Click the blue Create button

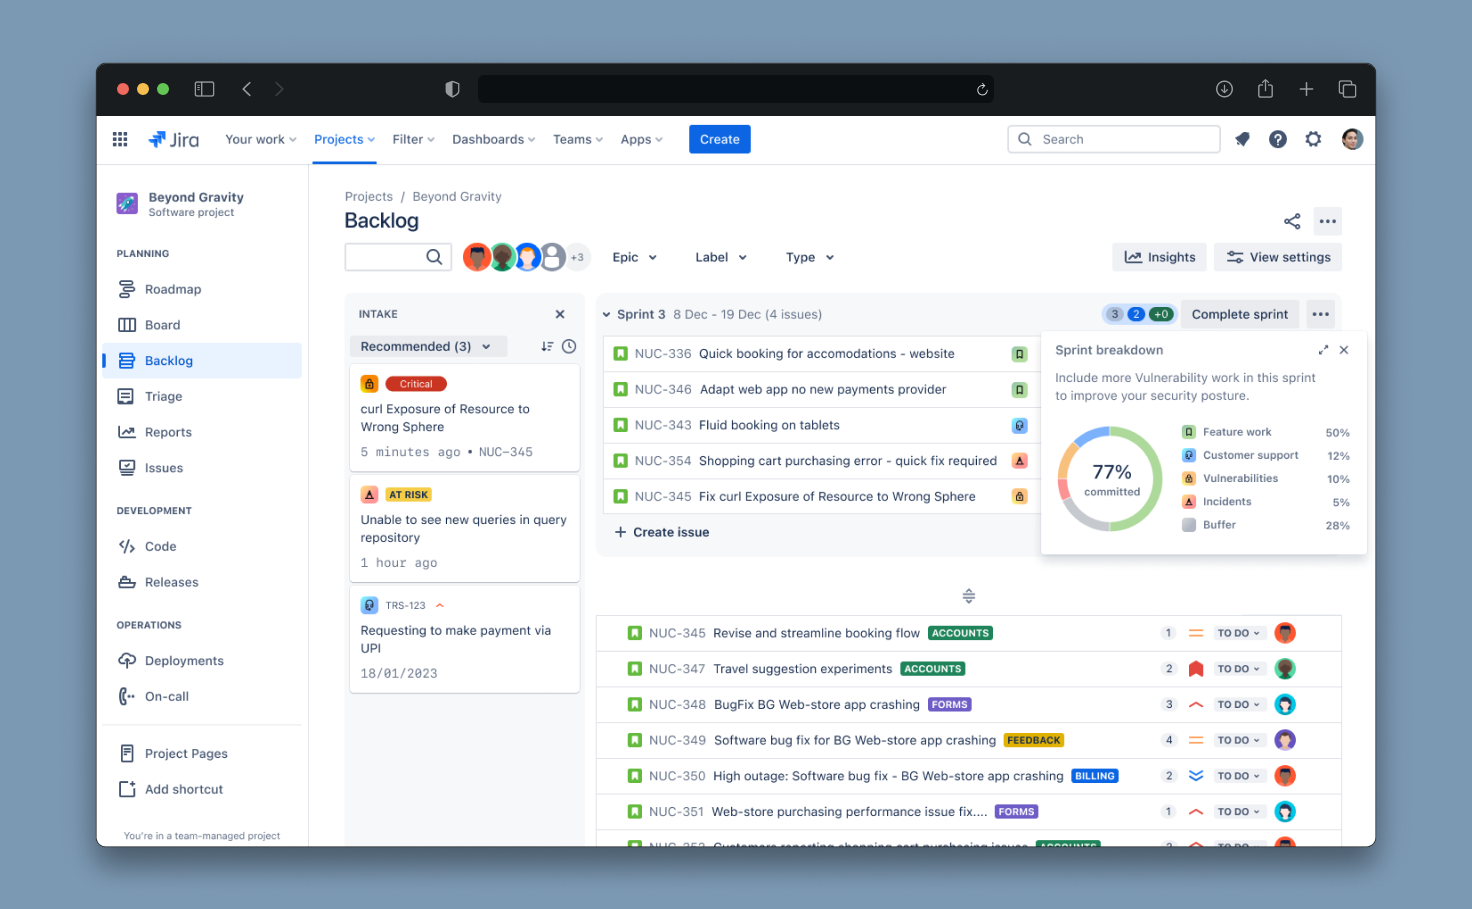tap(719, 140)
